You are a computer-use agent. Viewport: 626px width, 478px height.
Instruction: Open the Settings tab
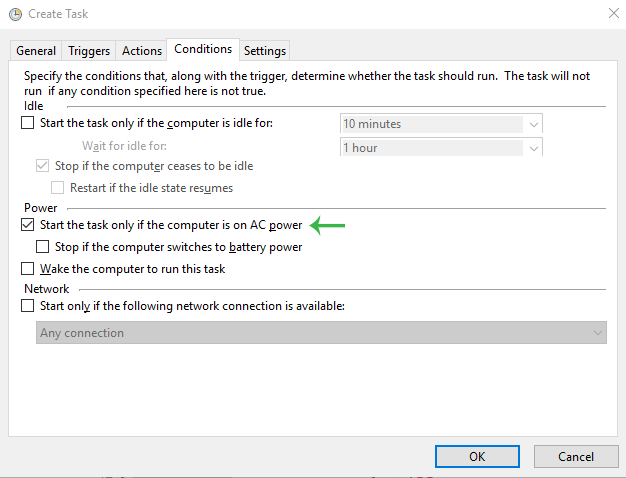[x=265, y=51]
